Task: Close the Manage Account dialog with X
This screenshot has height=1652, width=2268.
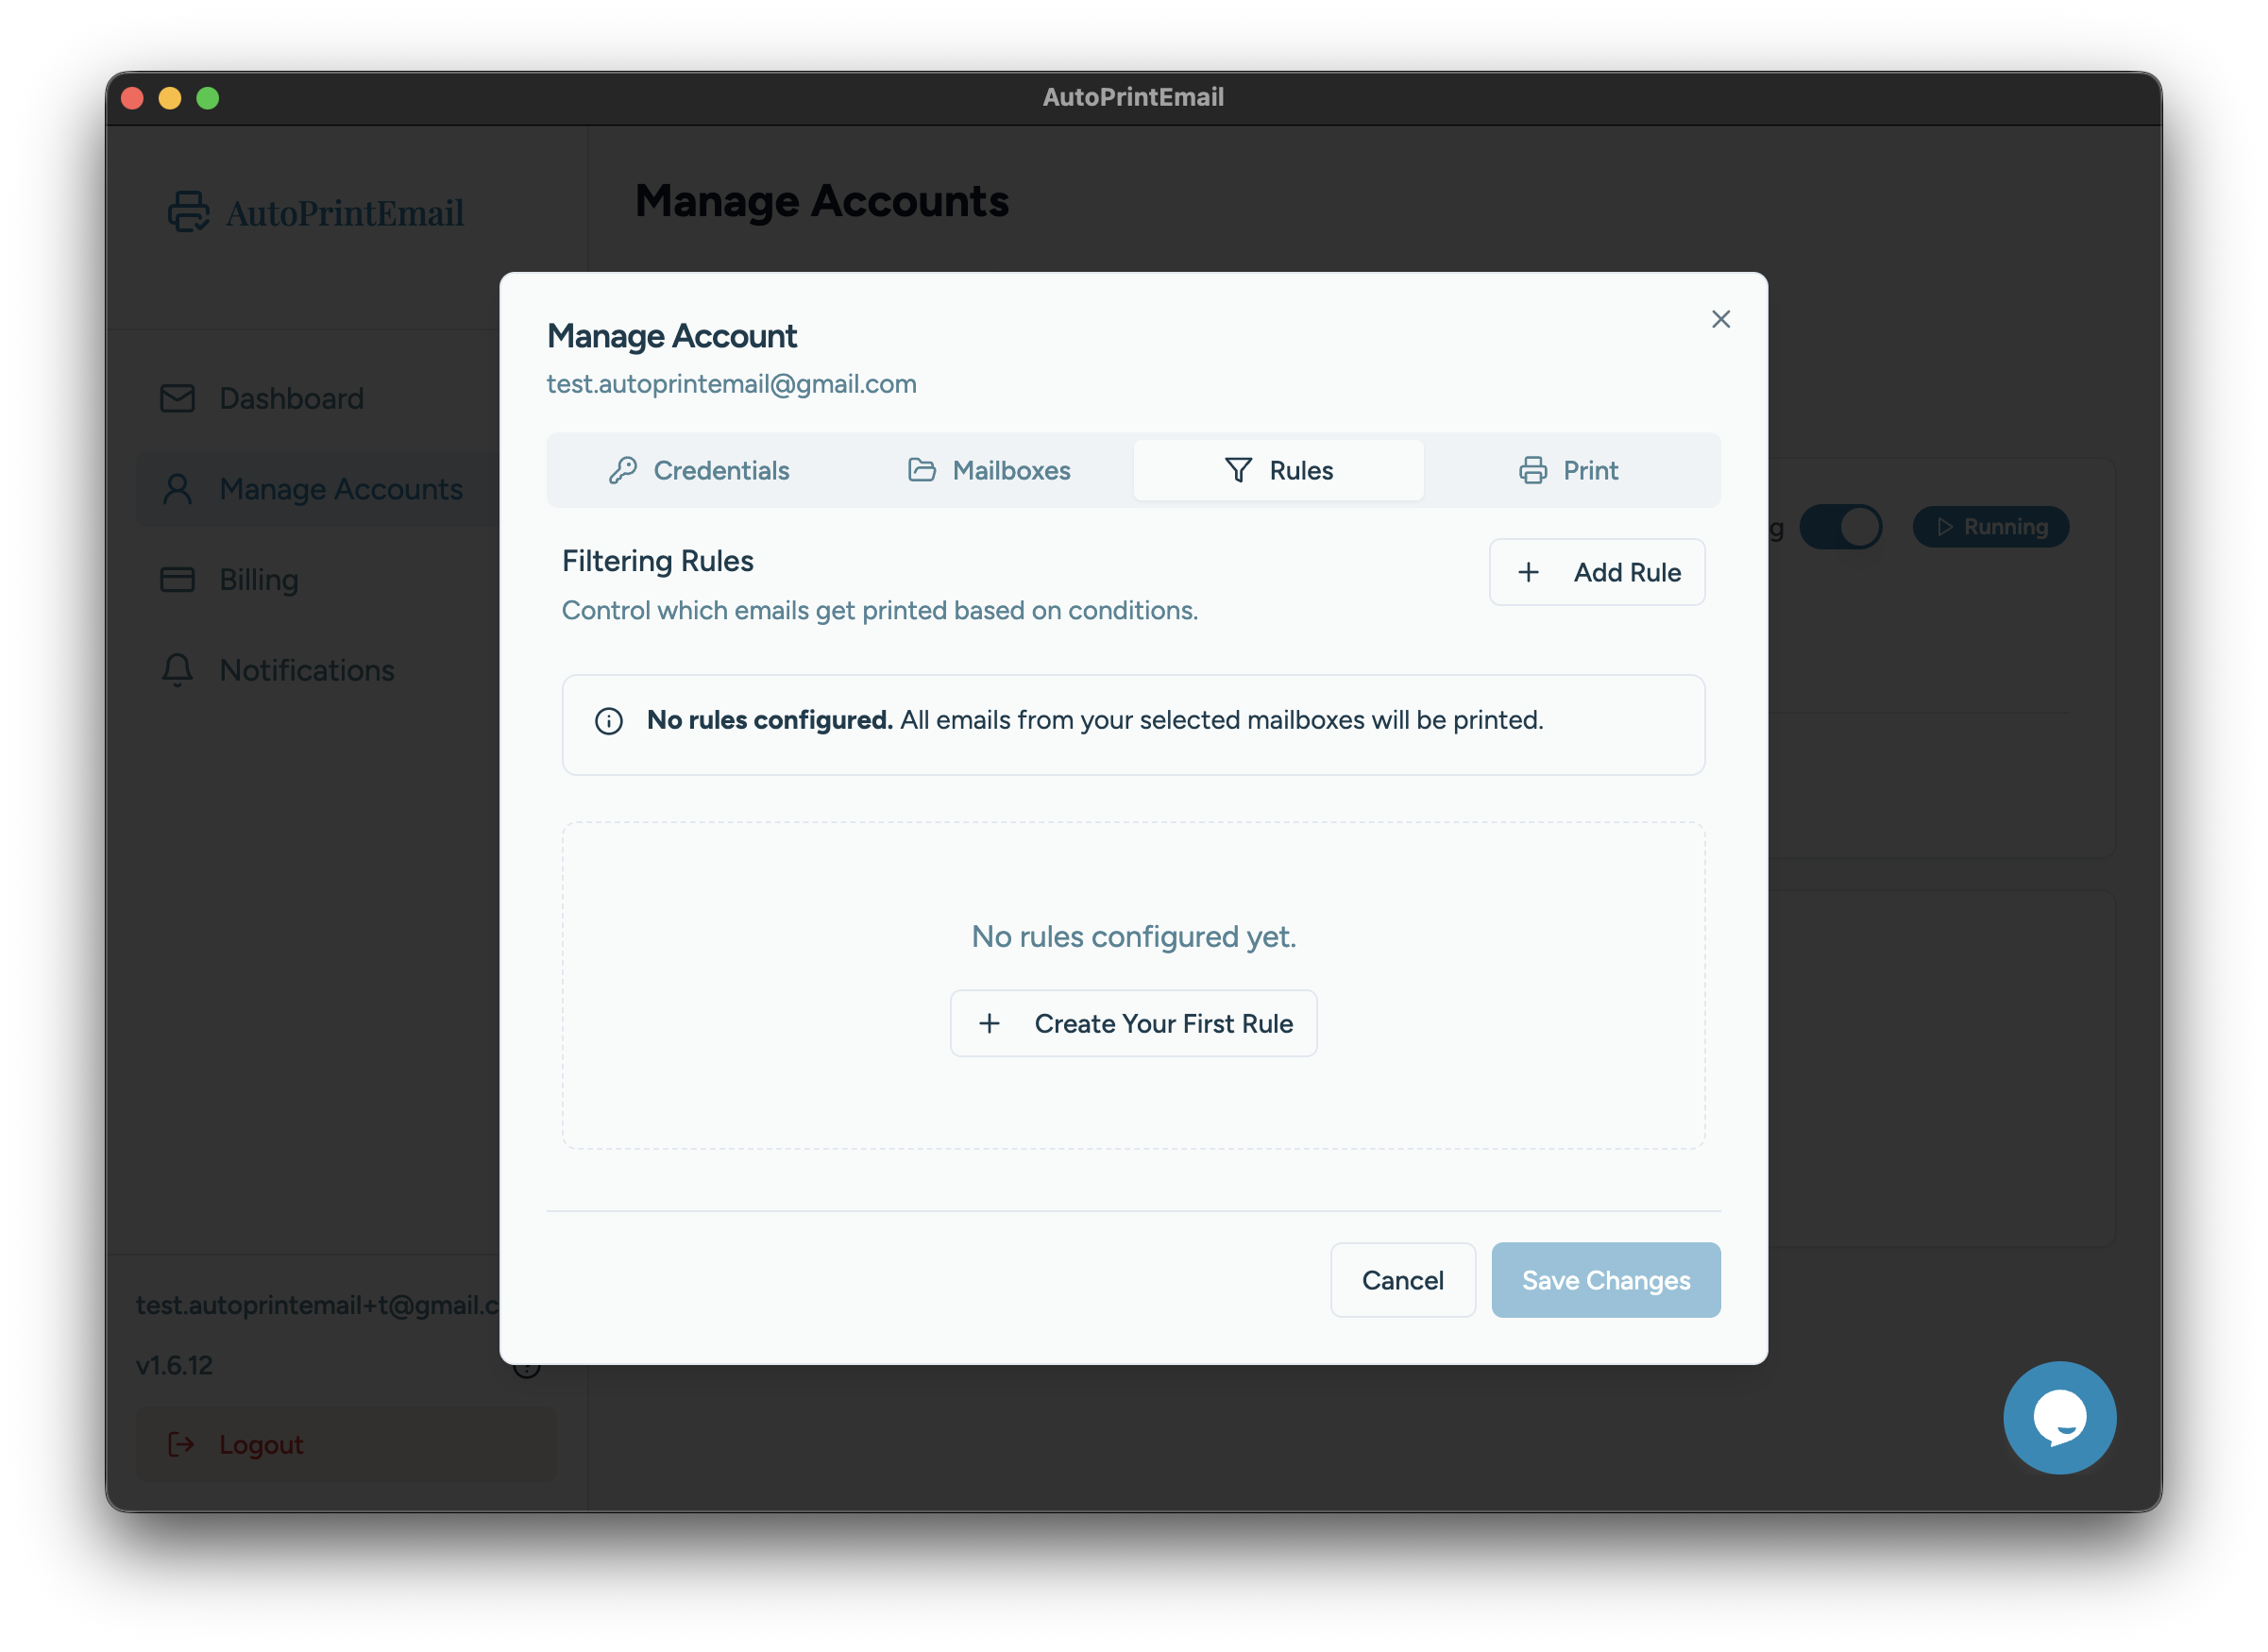Action: [1720, 319]
